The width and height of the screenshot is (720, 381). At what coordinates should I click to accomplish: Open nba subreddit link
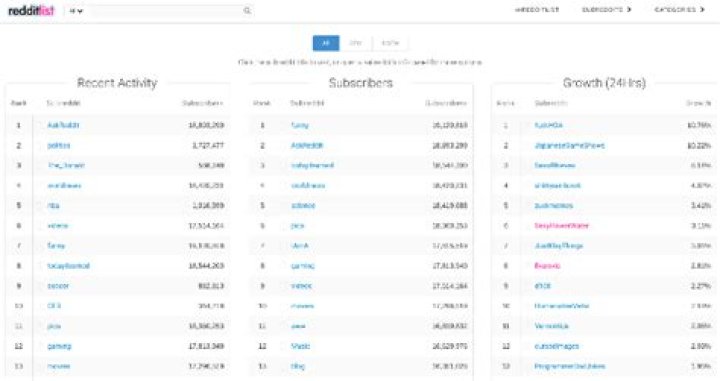click(53, 206)
